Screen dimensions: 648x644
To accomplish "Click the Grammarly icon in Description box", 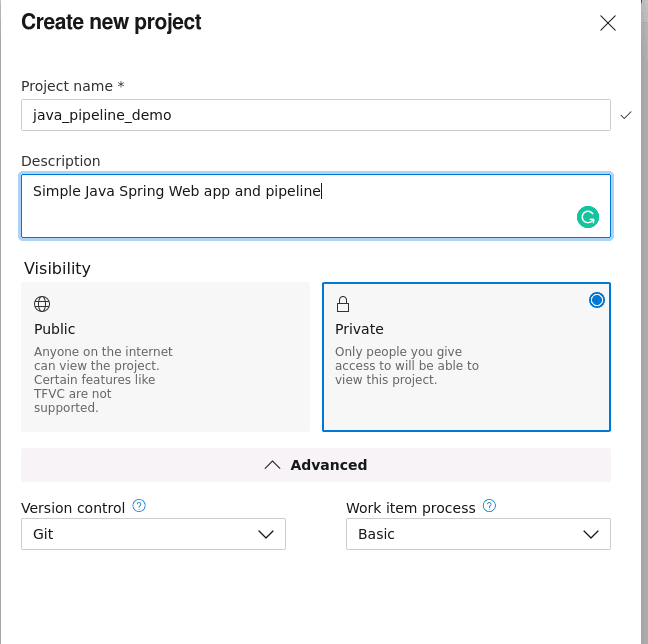I will point(588,217).
